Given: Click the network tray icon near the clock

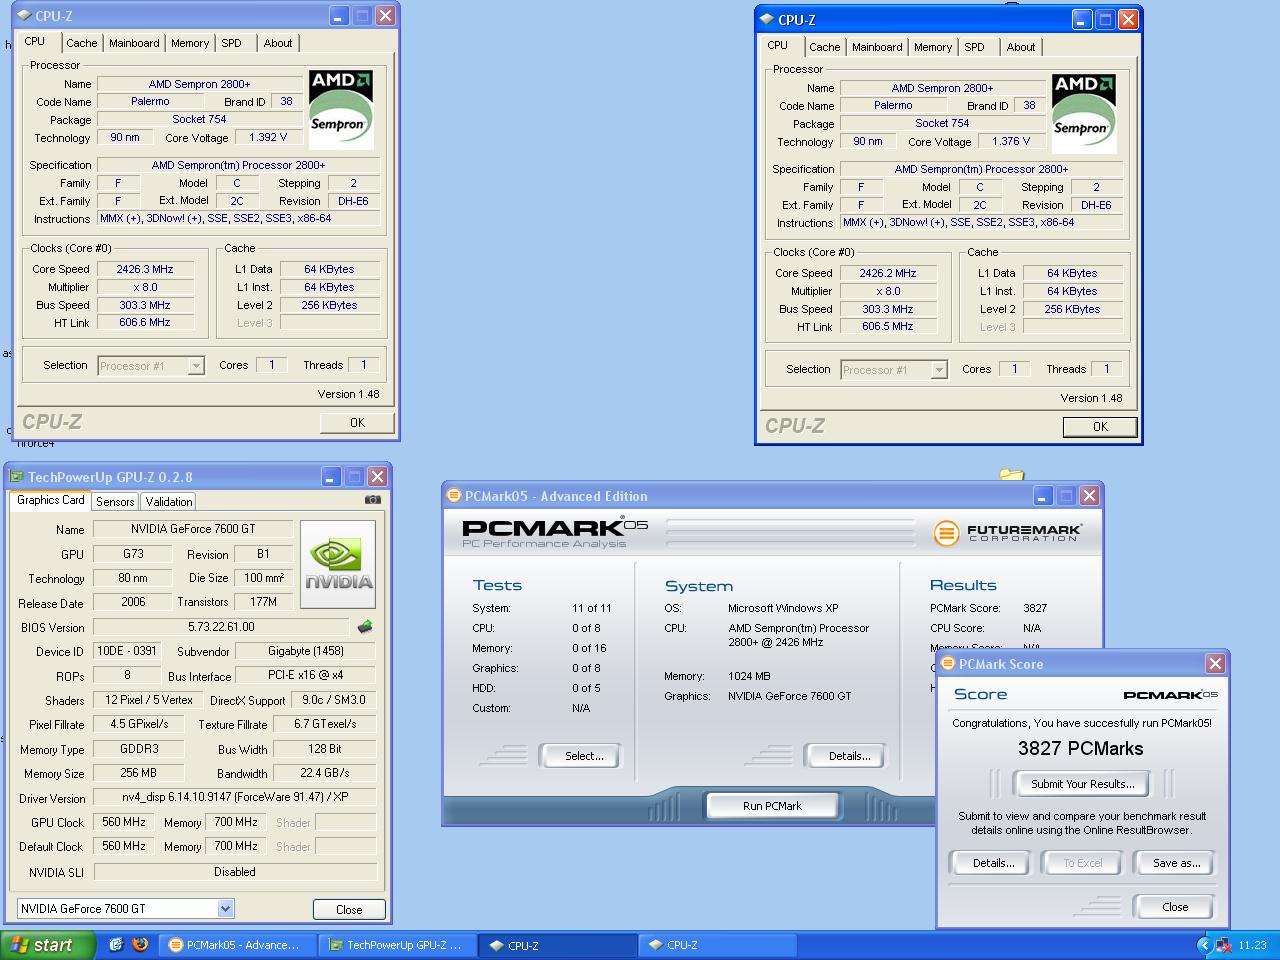Looking at the screenshot, I should coord(1223,945).
